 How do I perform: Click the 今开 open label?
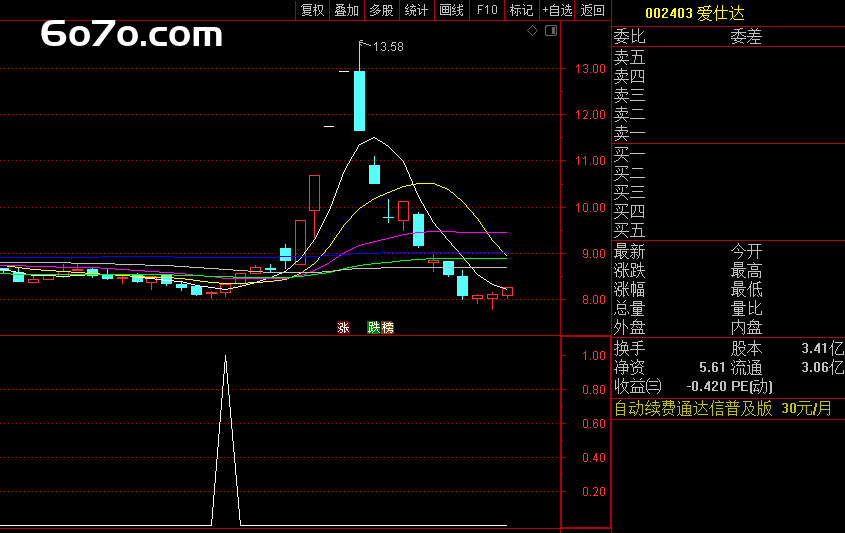tap(746, 252)
